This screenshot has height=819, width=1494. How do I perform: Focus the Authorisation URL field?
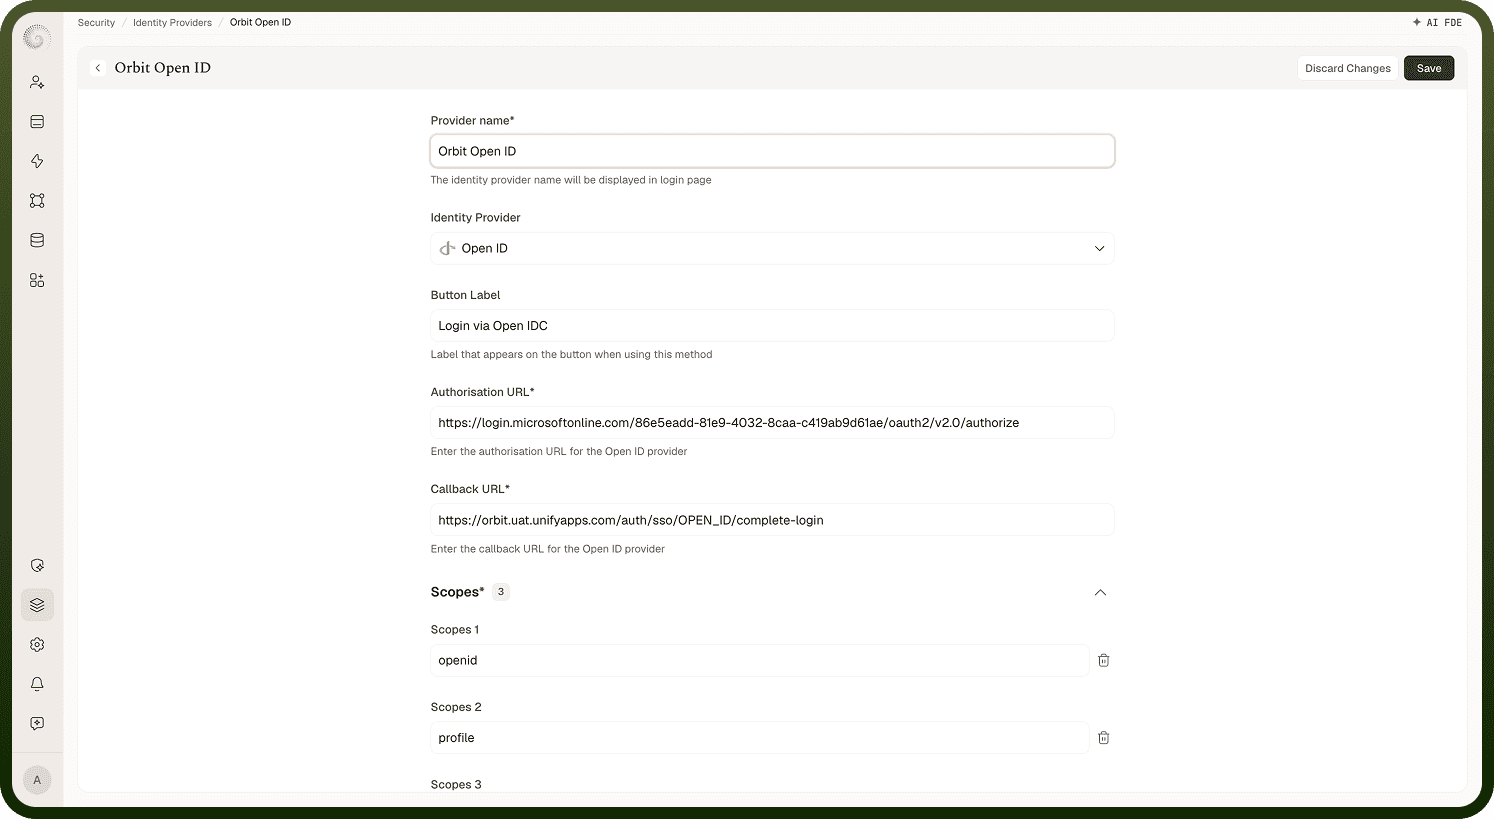tap(772, 423)
